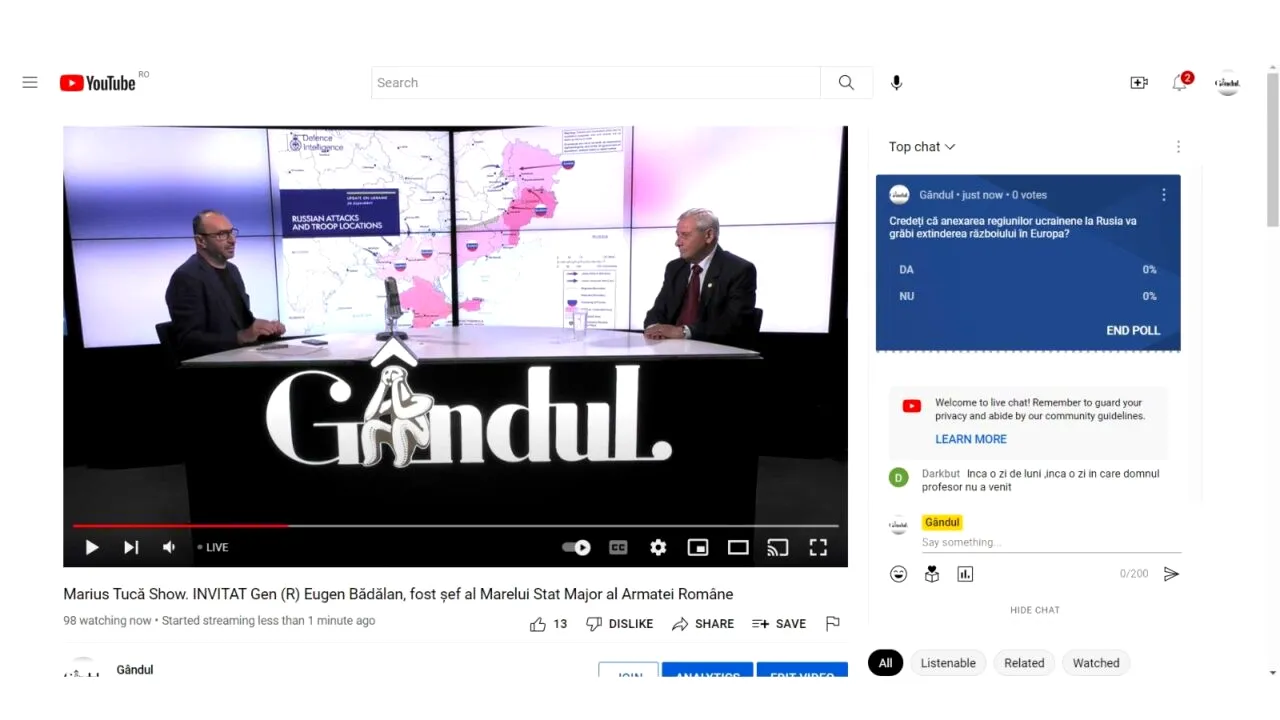The width and height of the screenshot is (1280, 720).
Task: Open the chat options three-dot menu
Action: click(1178, 146)
